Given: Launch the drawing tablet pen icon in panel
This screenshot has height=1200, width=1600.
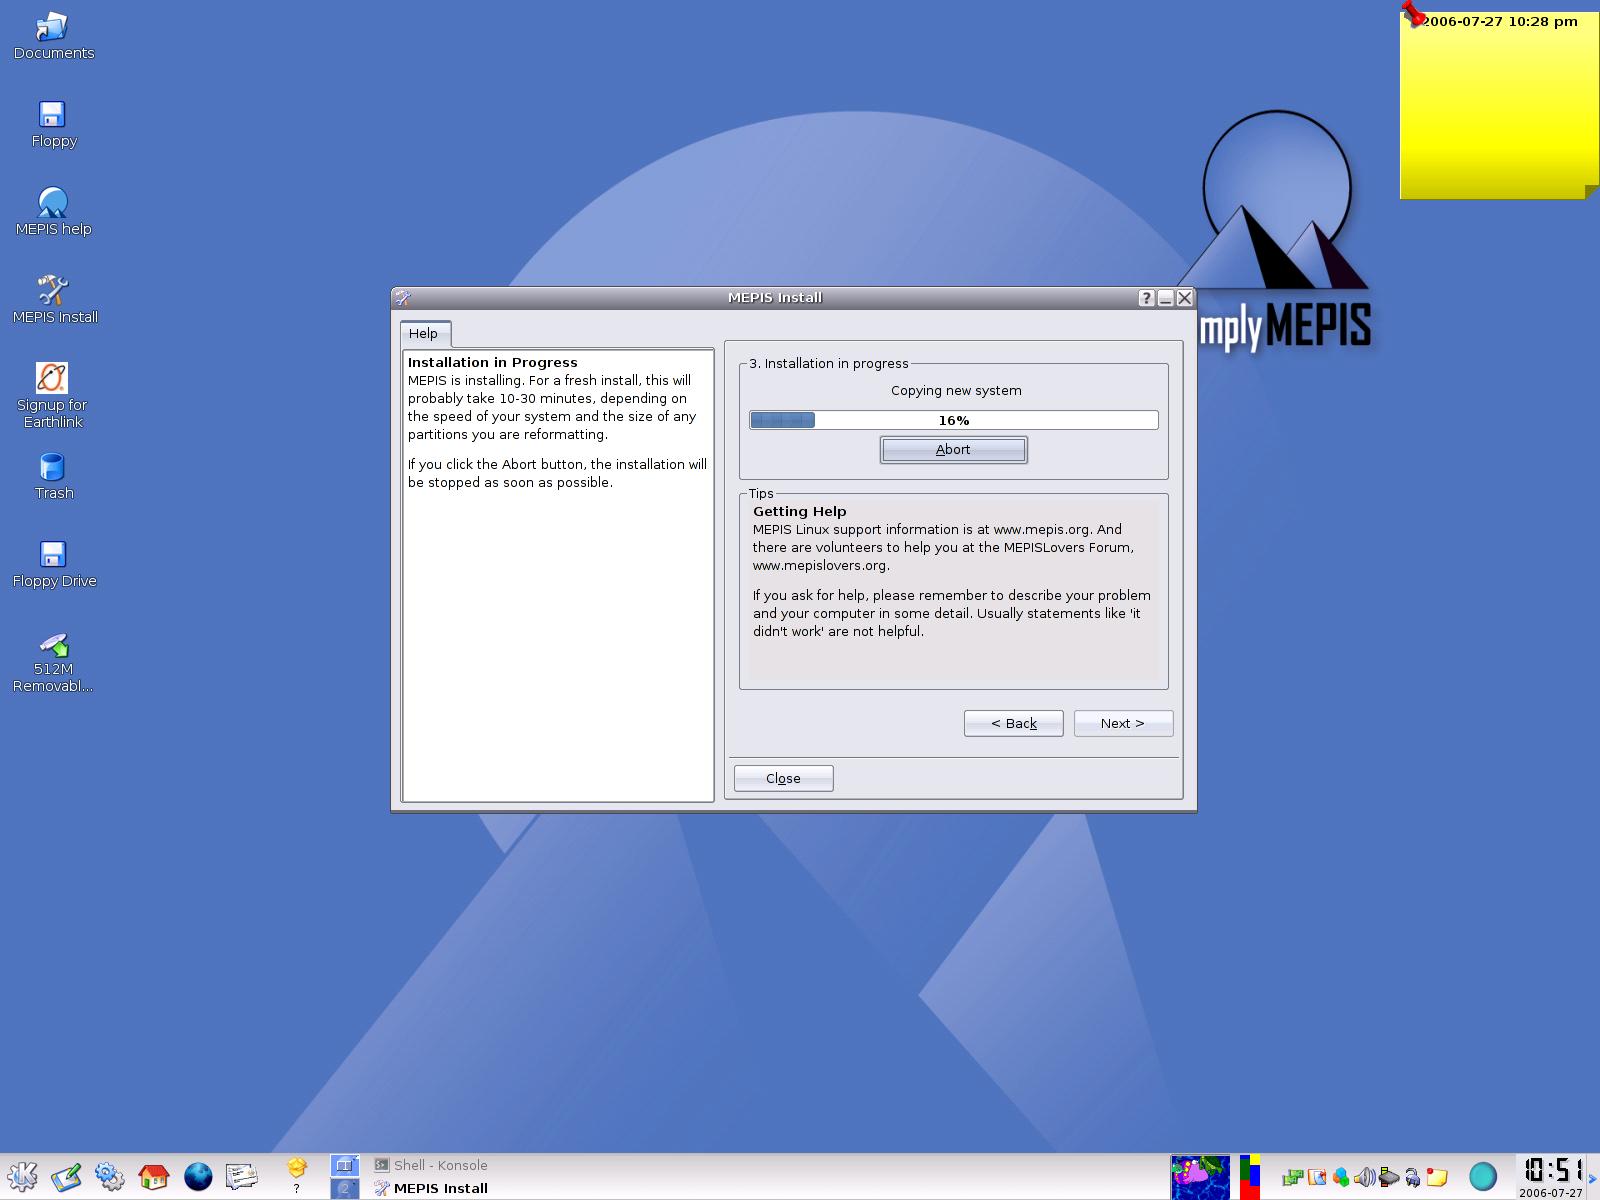Looking at the screenshot, I should 66,1176.
